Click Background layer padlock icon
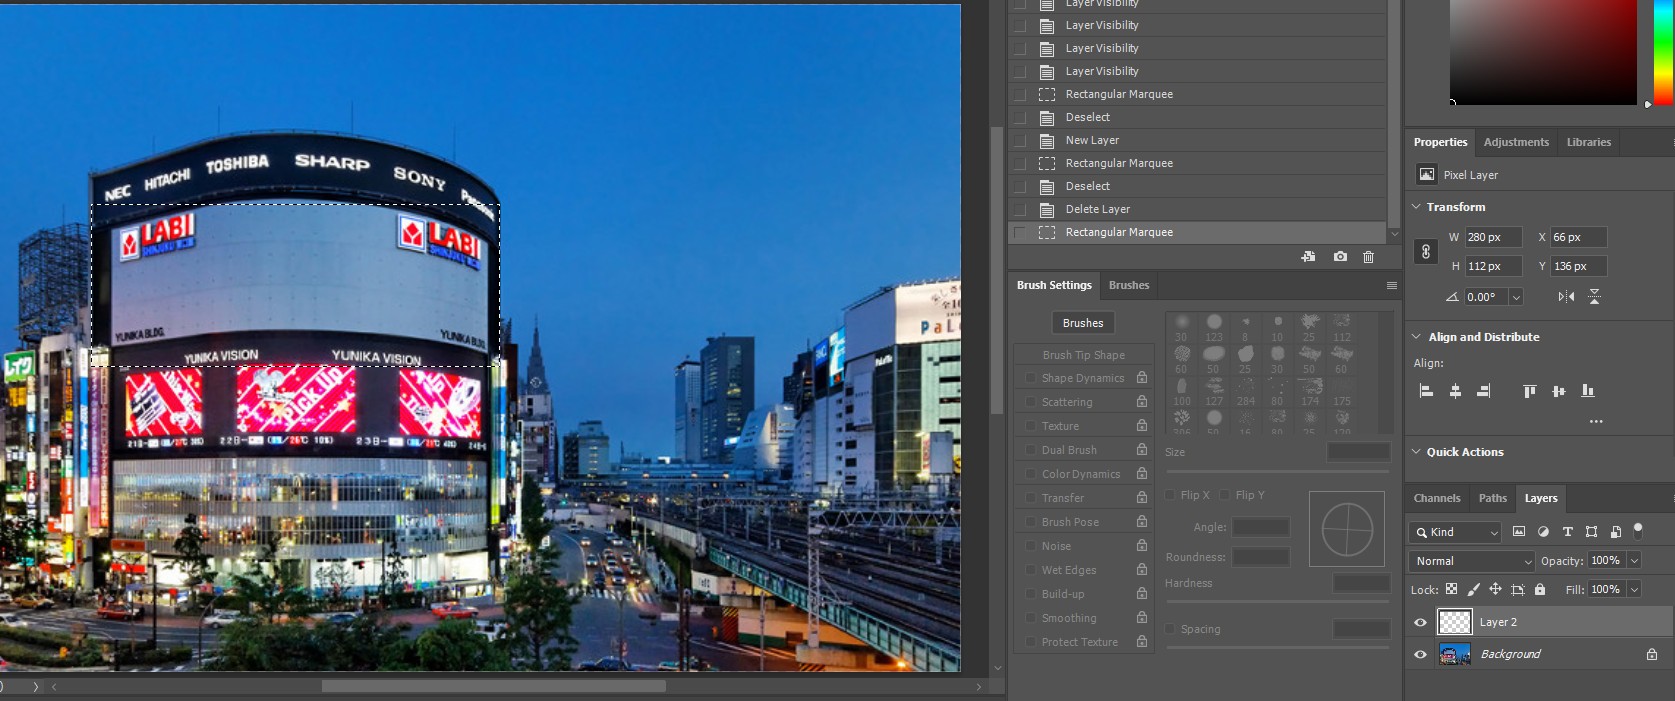The width and height of the screenshot is (1675, 701). coord(1652,654)
